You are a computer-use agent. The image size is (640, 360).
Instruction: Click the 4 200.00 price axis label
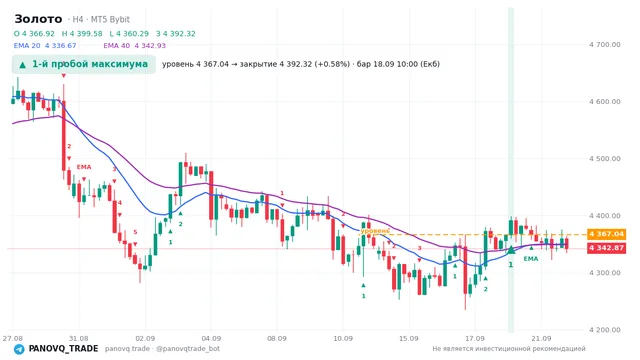(x=604, y=330)
